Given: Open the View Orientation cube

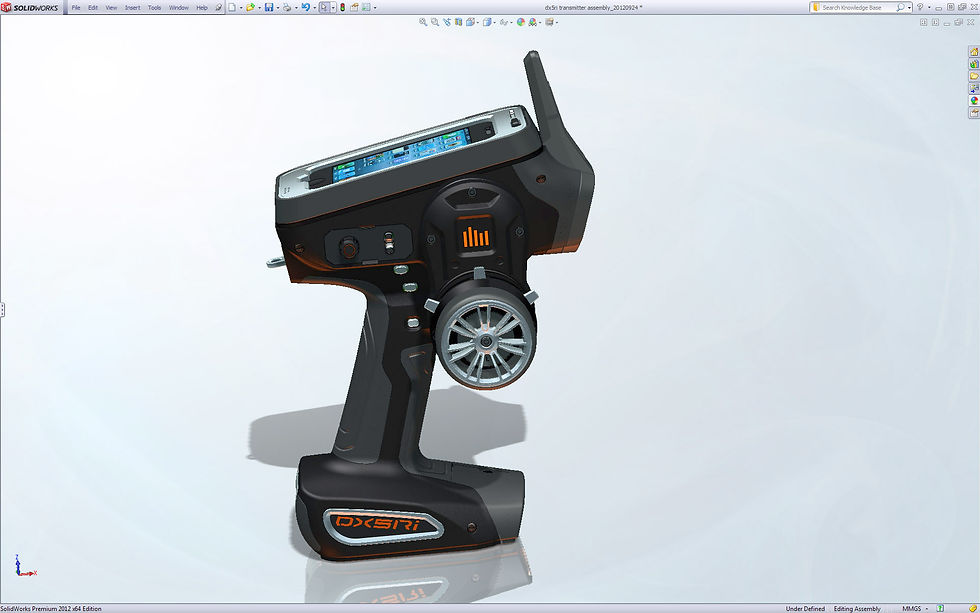Looking at the screenshot, I should coord(471,22).
